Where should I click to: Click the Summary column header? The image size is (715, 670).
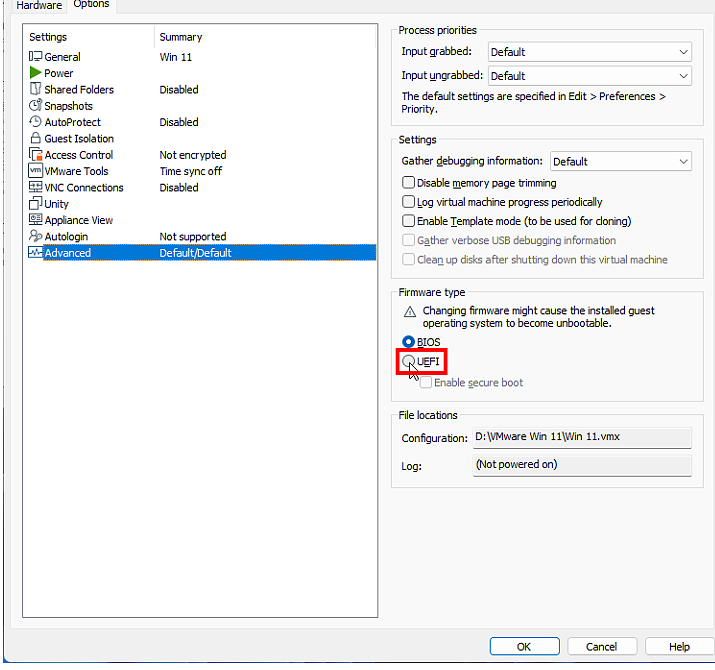(x=181, y=37)
